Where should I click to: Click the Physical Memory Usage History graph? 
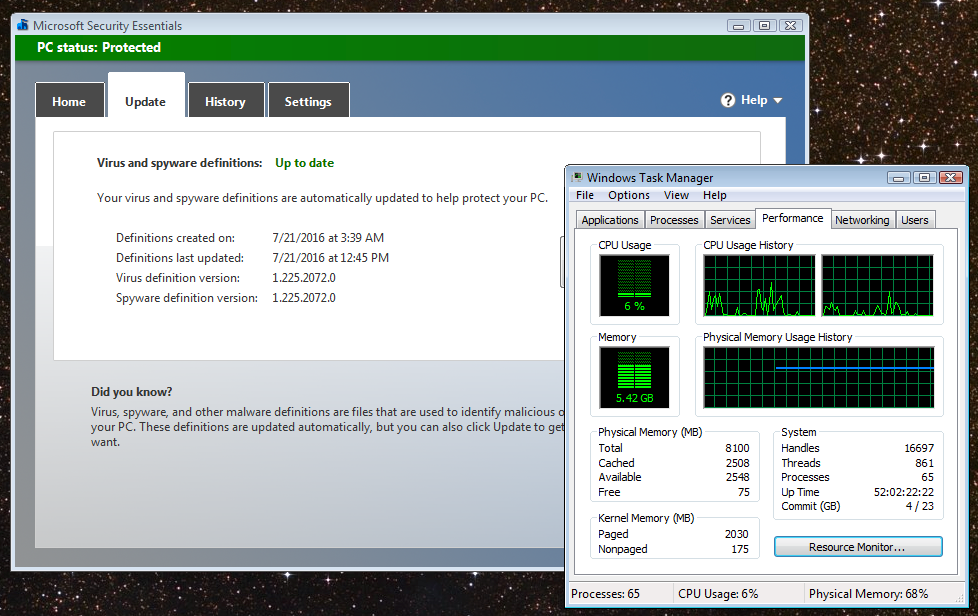[x=819, y=377]
